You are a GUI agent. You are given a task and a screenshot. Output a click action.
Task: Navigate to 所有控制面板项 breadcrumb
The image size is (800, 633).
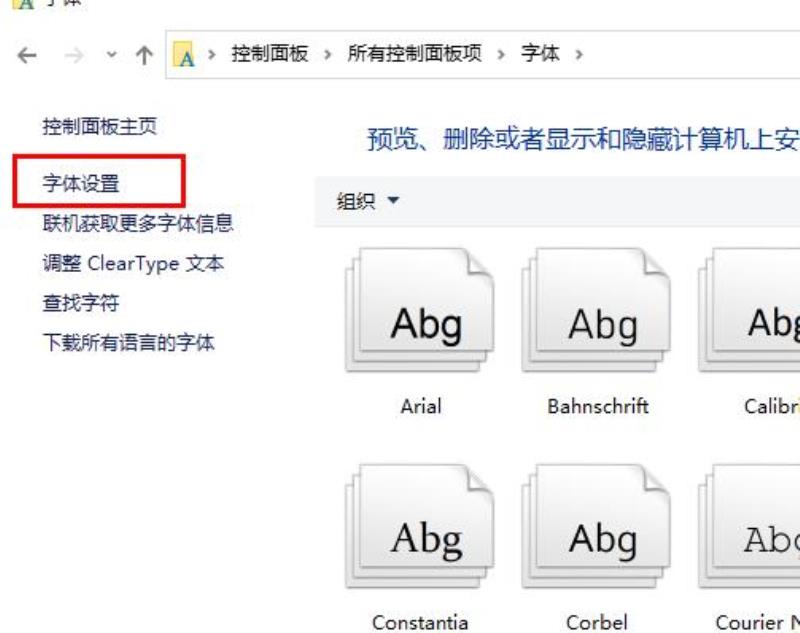(x=414, y=54)
